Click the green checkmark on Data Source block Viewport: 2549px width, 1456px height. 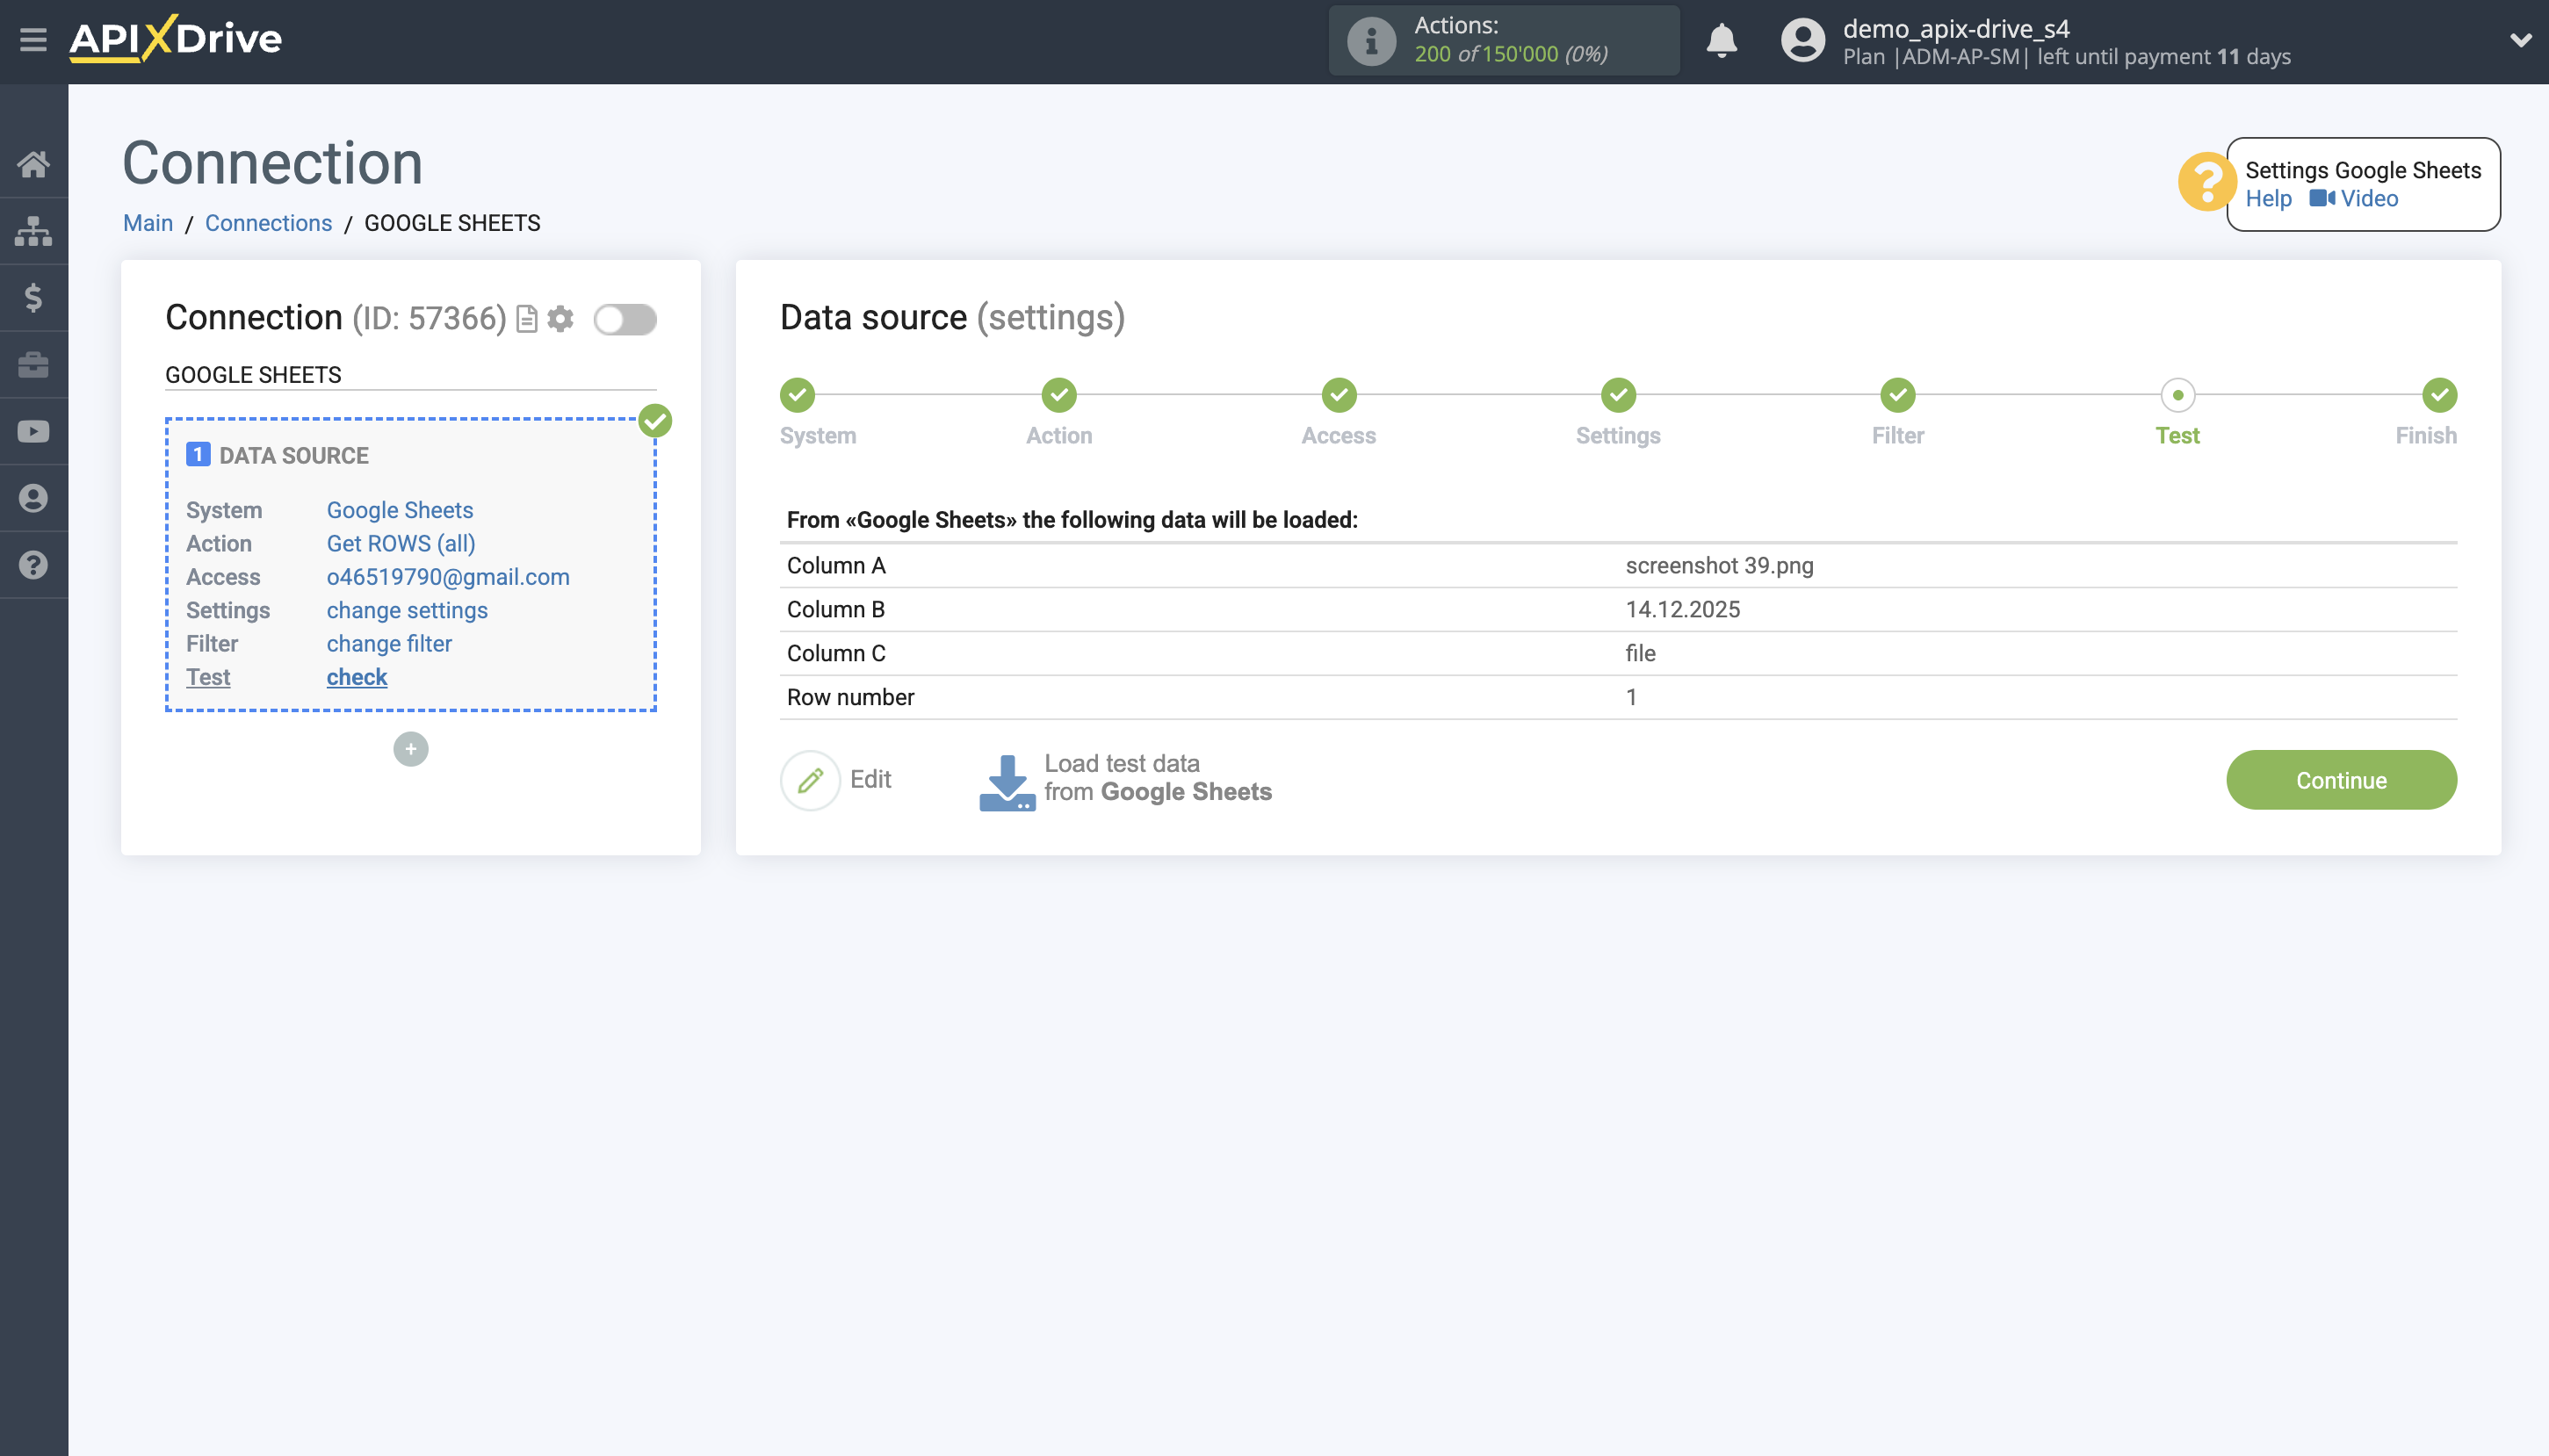coord(656,421)
